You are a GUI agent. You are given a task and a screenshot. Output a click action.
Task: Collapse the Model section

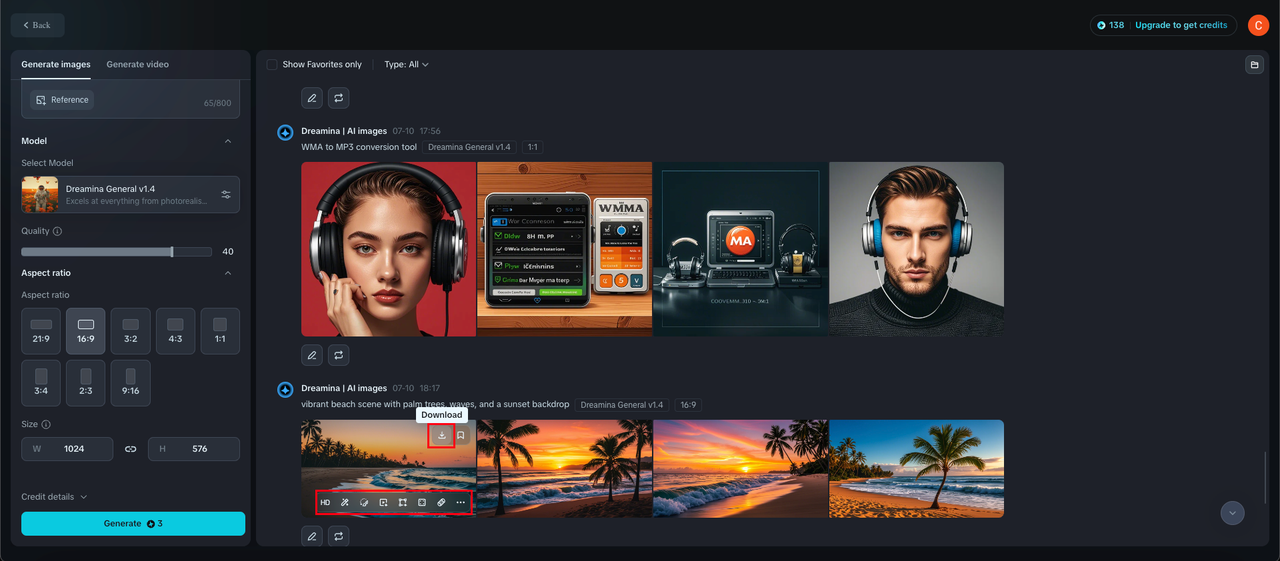point(227,141)
